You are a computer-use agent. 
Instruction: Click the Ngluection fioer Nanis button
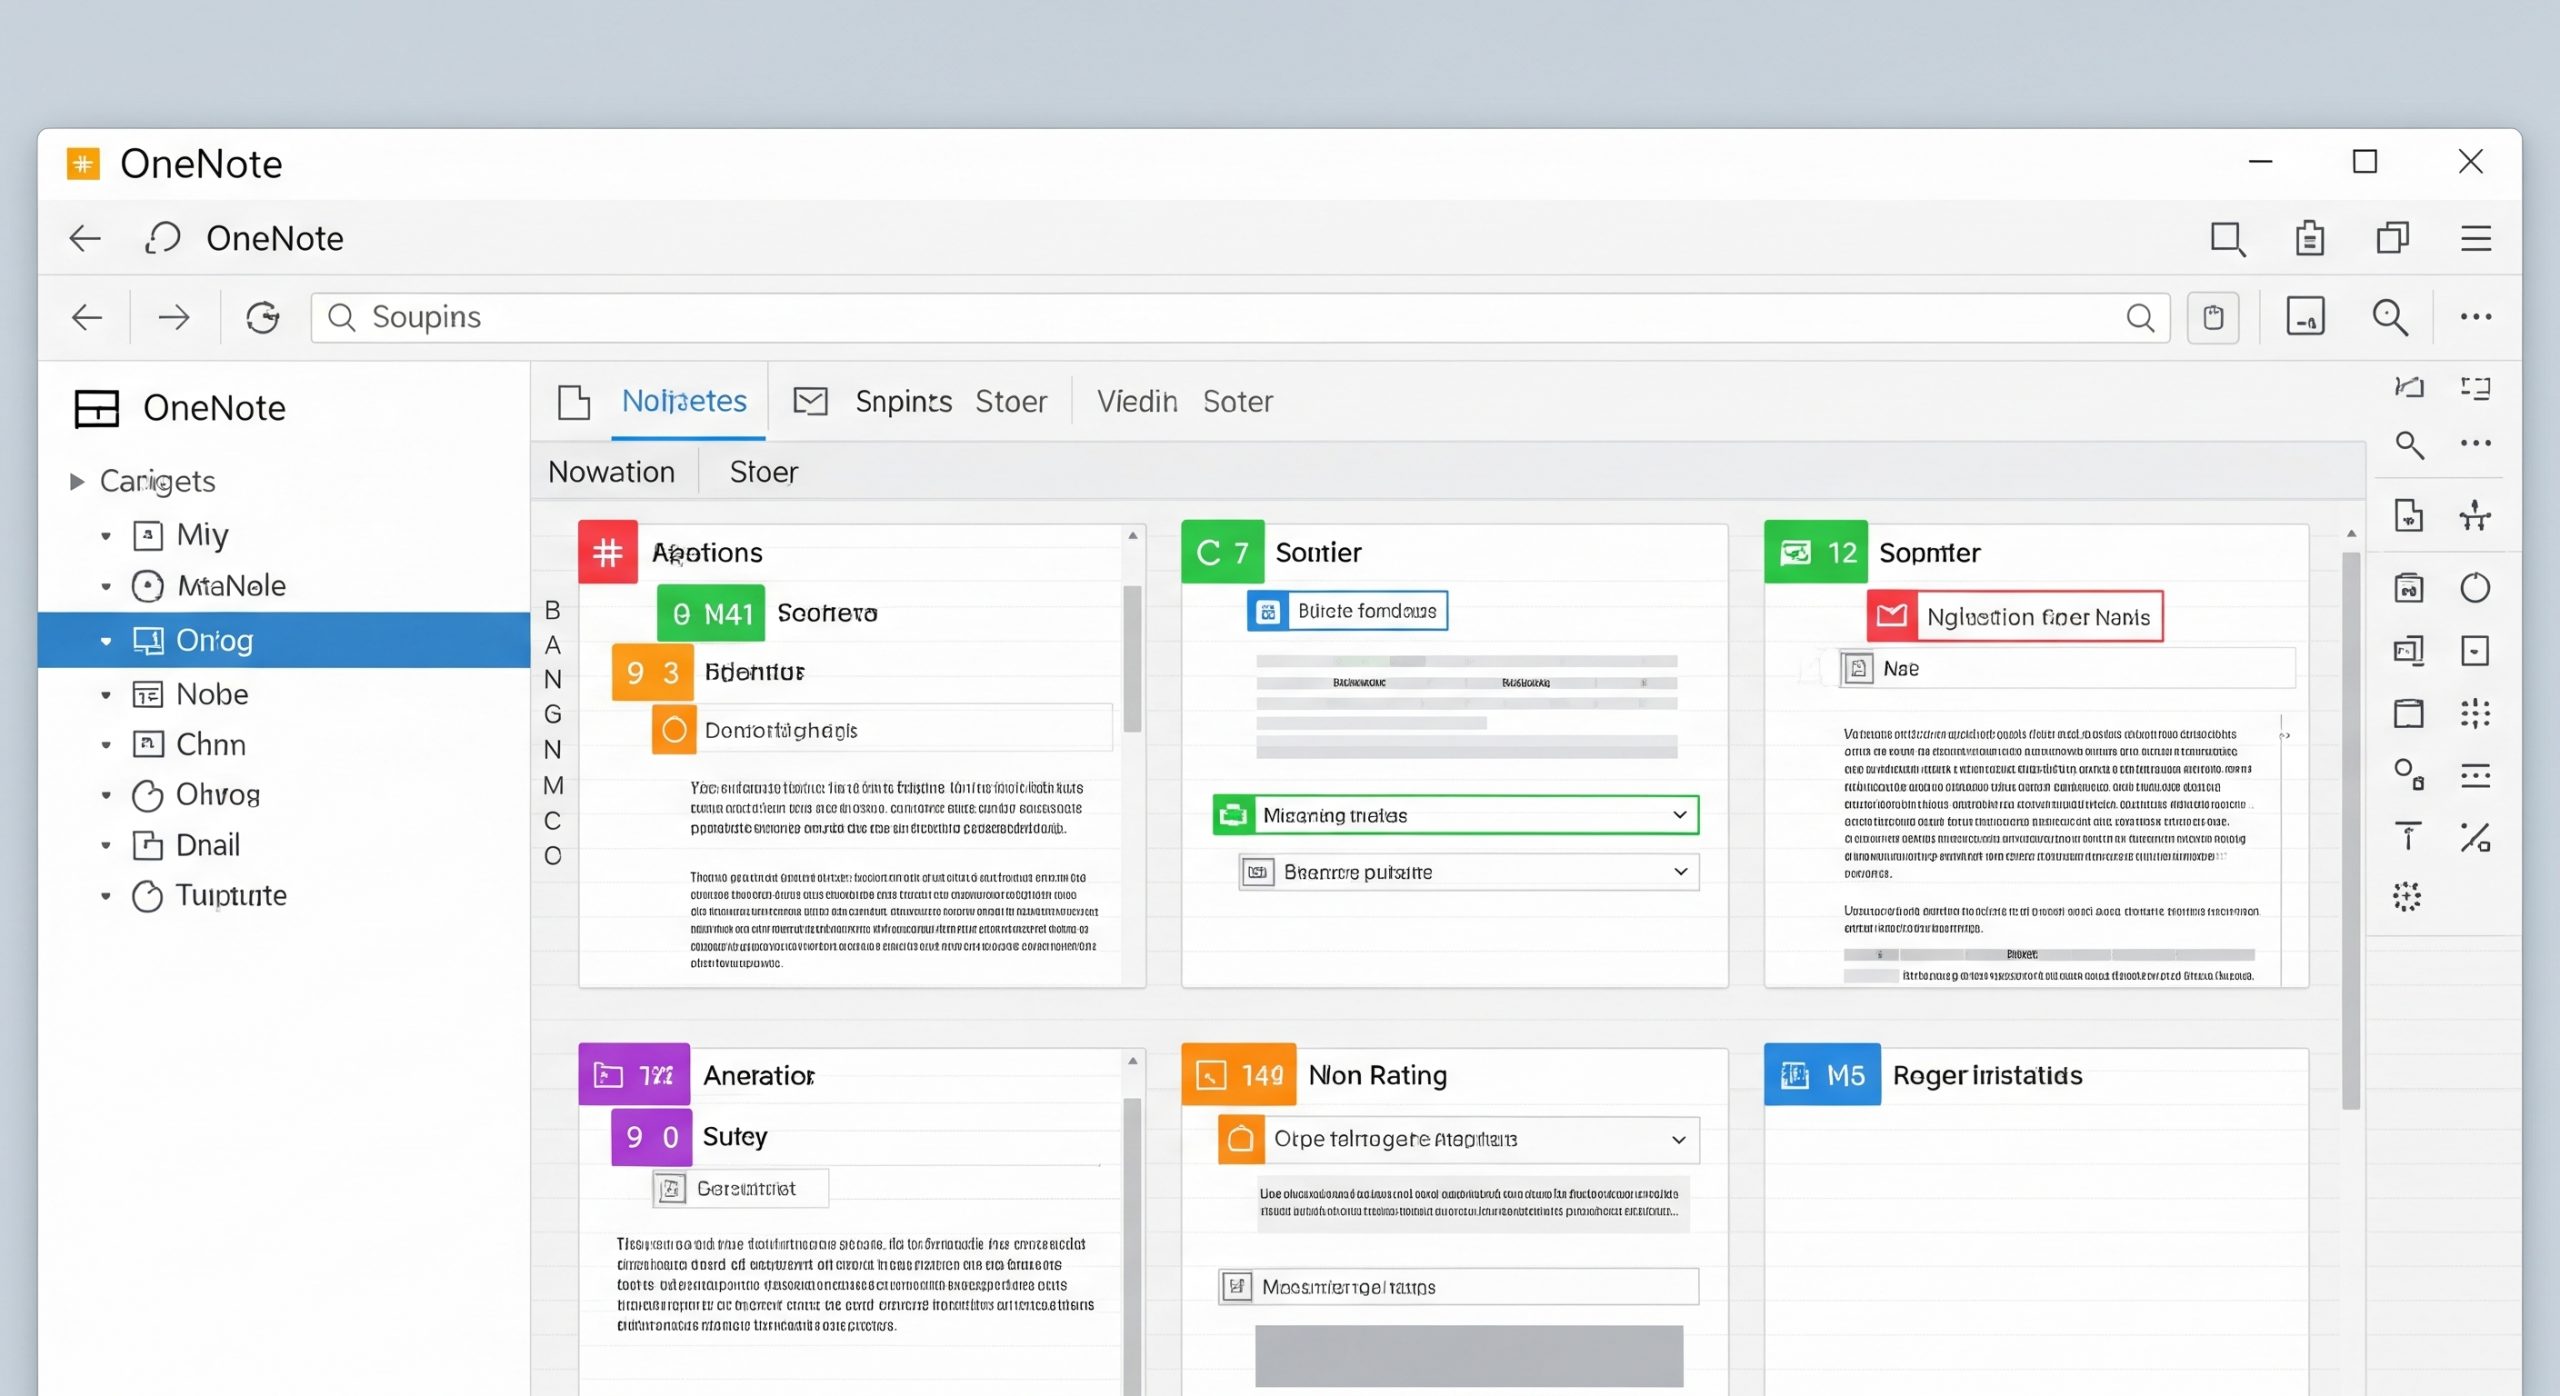2015,616
